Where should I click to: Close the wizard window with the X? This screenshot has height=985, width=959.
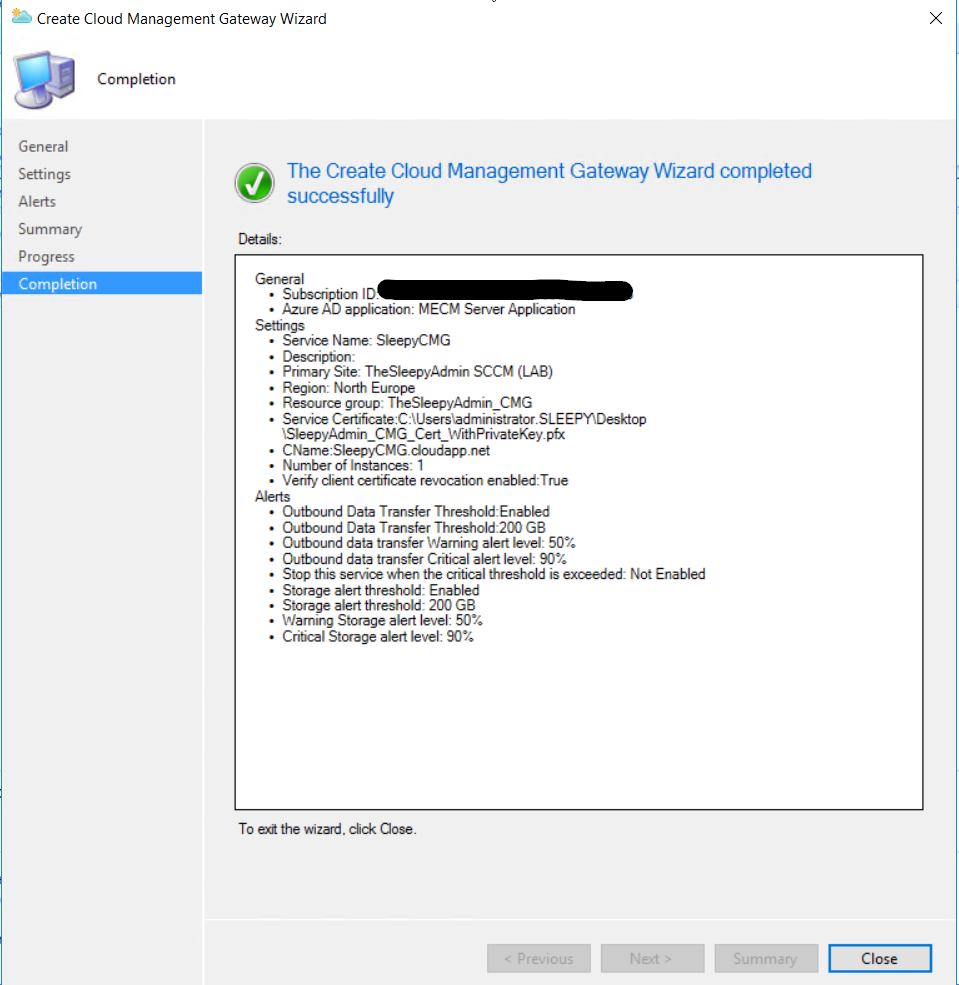click(935, 18)
